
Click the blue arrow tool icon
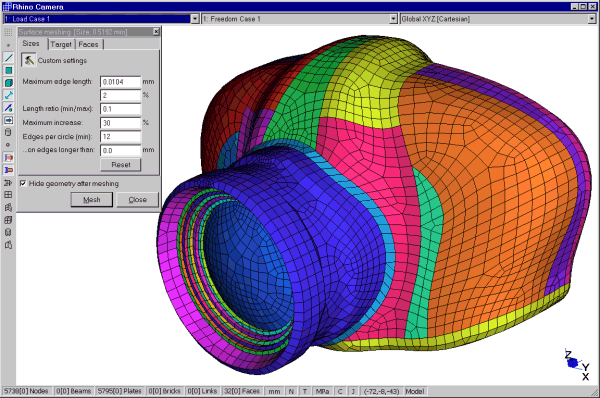point(8,120)
